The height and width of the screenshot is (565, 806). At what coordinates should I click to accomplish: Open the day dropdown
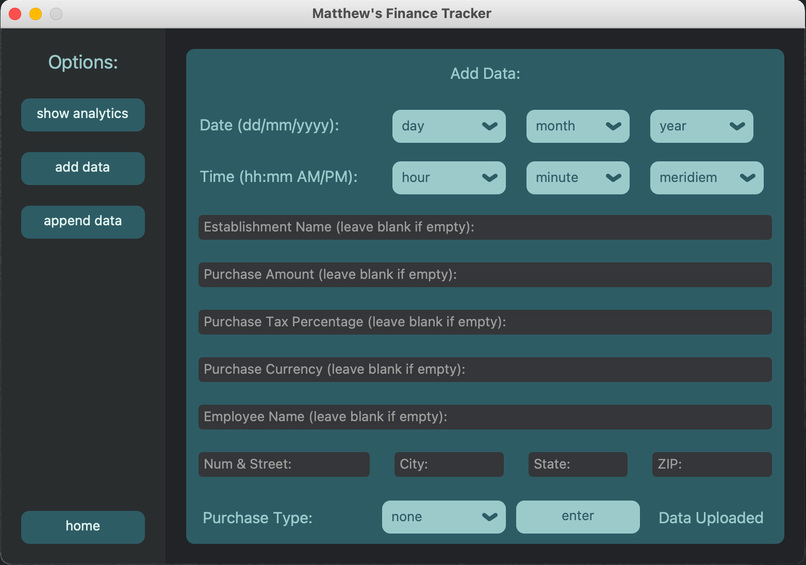[449, 126]
